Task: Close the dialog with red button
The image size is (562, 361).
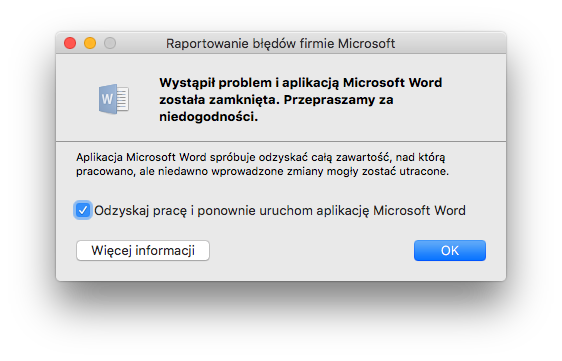Action: 70,43
